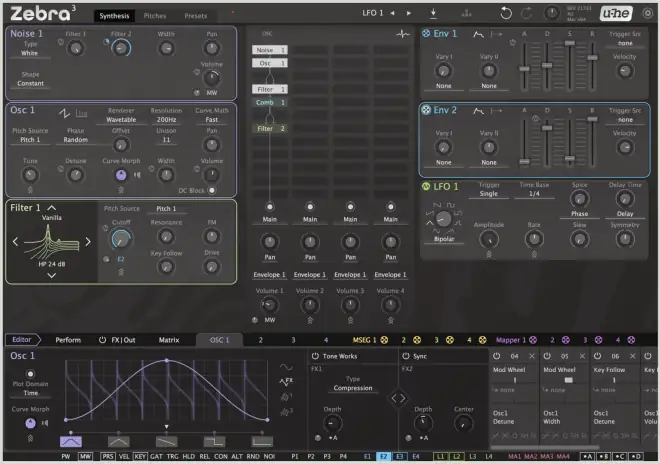660x464 pixels.
Task: Open the Noise 1 Type dropdown
Action: 30,53
